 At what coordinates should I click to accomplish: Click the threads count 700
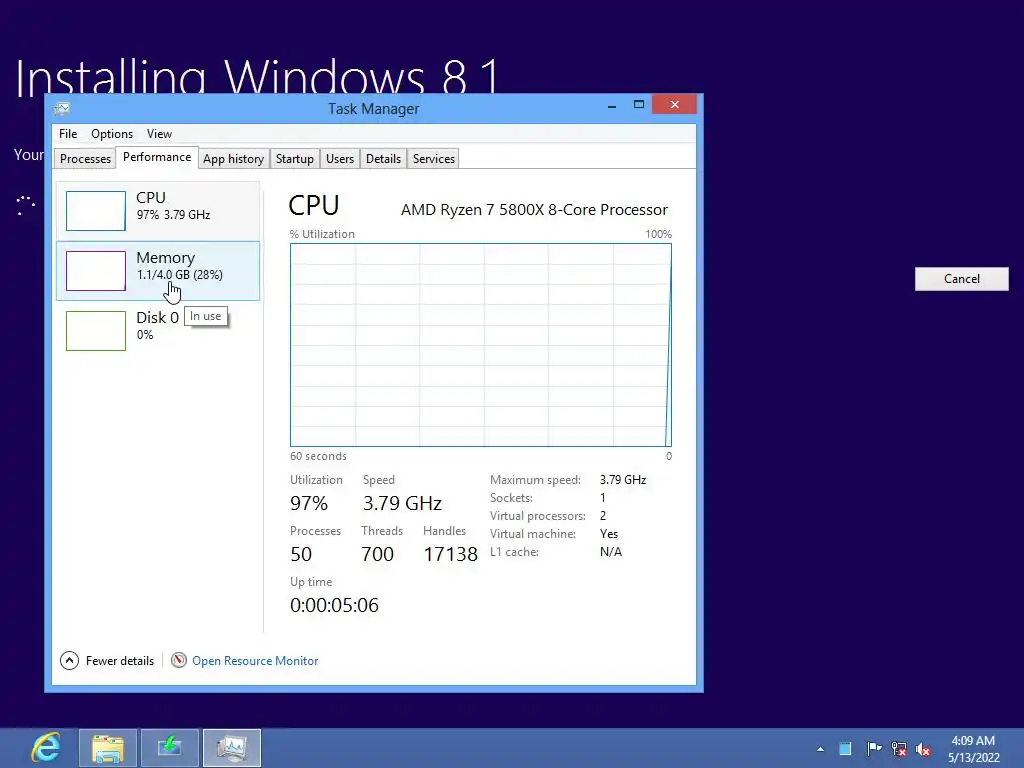pyautogui.click(x=377, y=554)
